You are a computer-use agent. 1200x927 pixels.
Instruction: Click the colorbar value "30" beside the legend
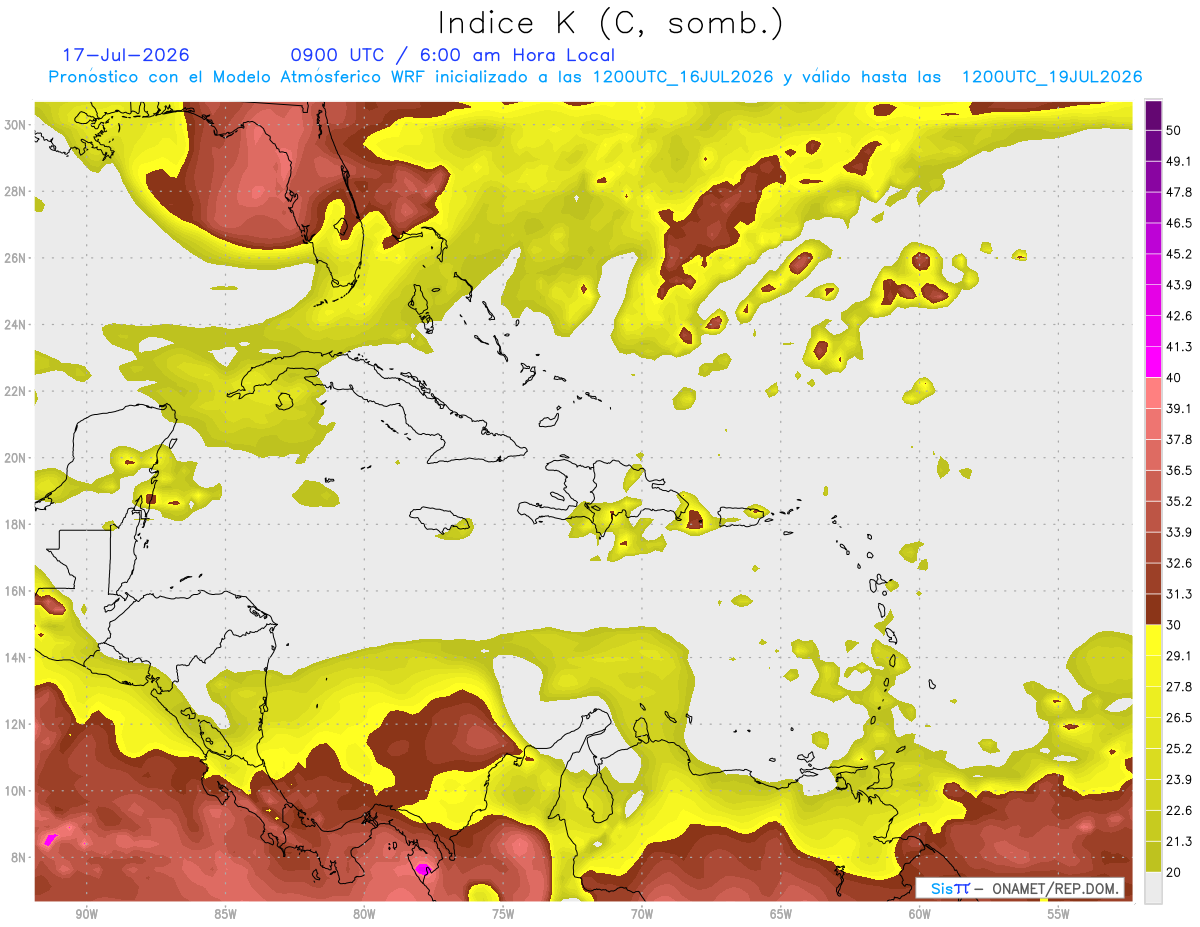(x=1174, y=625)
